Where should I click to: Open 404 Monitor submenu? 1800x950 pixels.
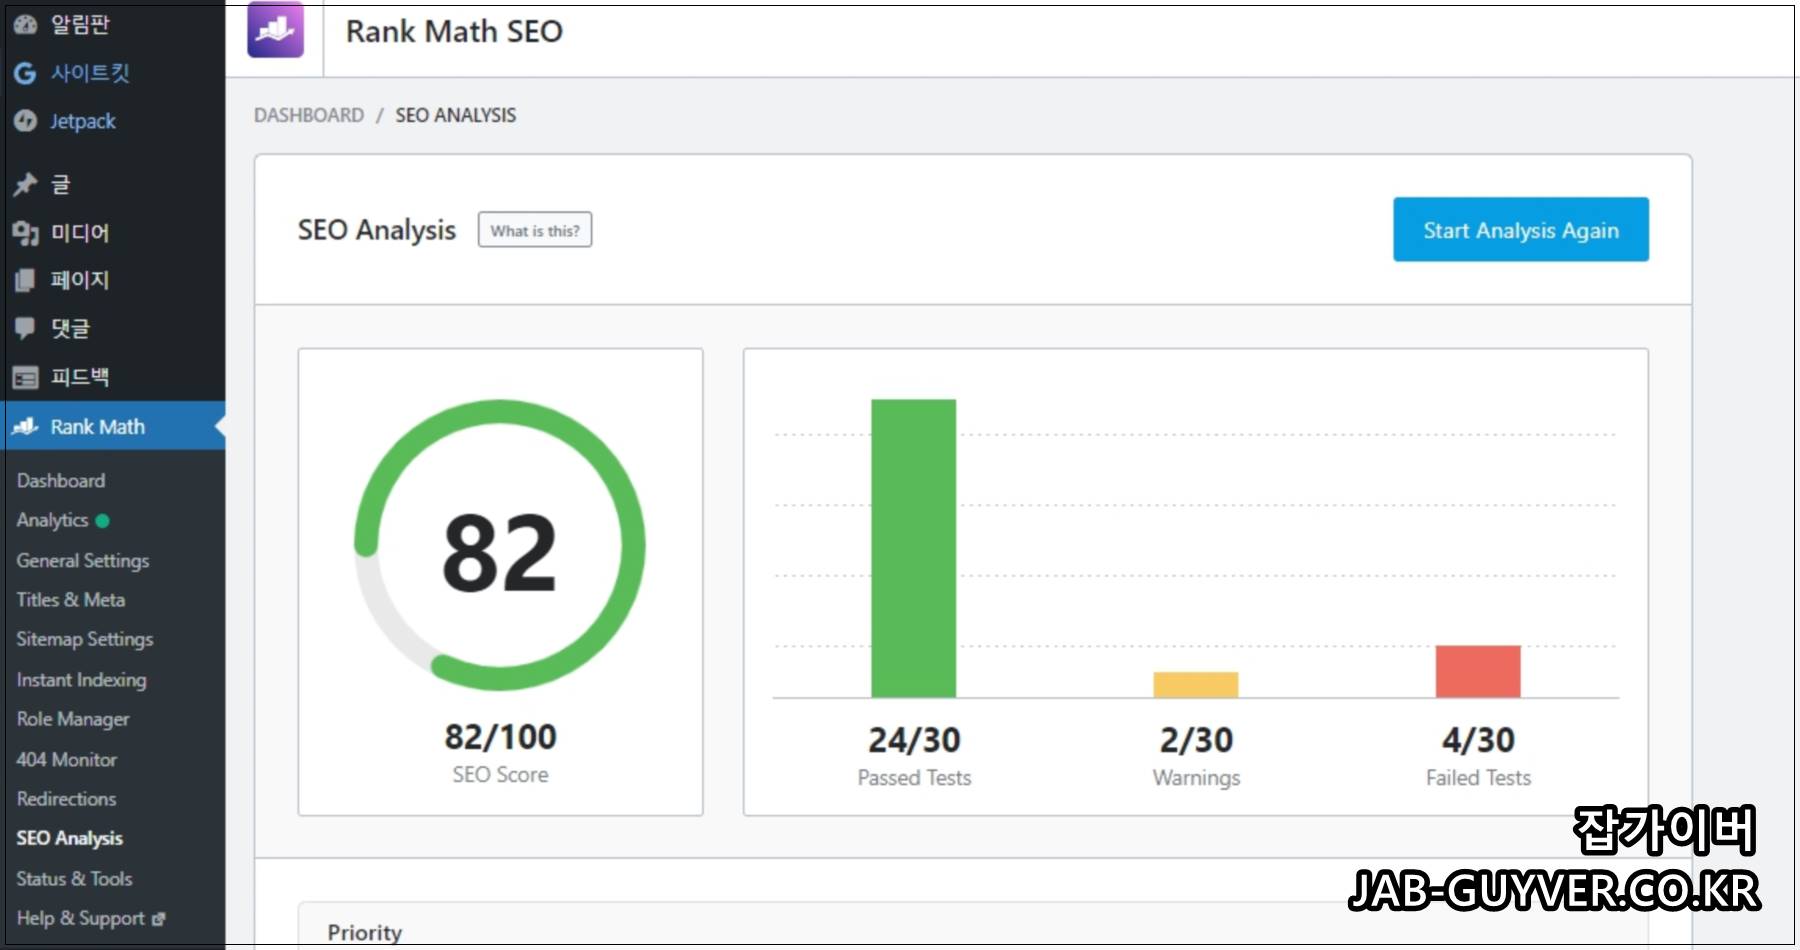[67, 760]
